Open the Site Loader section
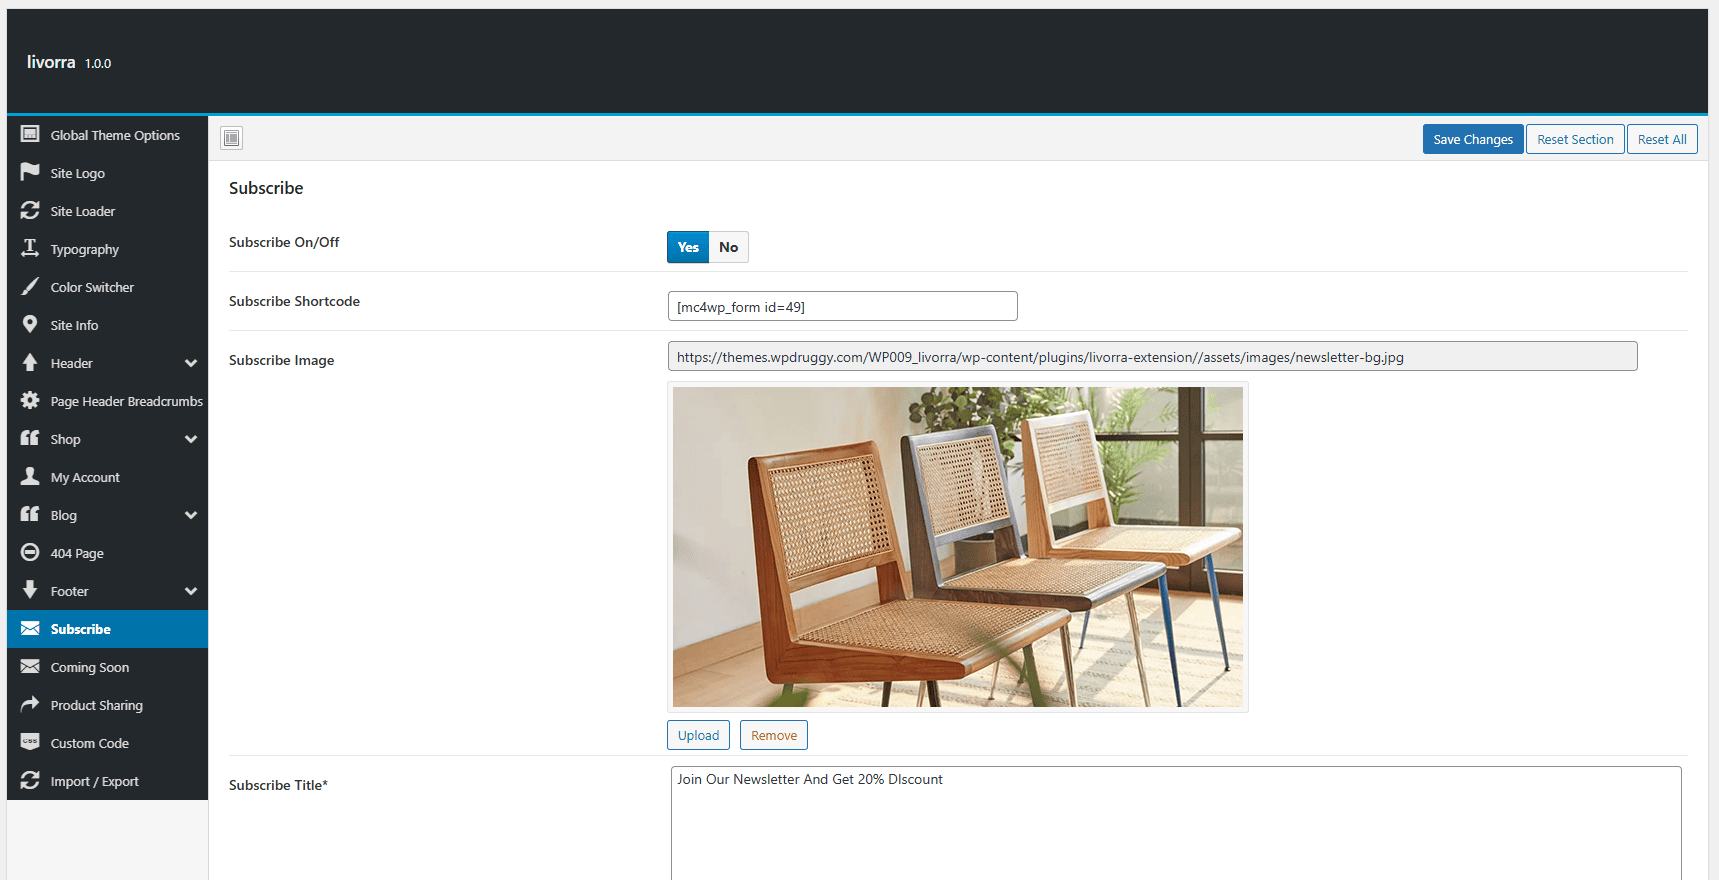The width and height of the screenshot is (1719, 880). (x=108, y=211)
